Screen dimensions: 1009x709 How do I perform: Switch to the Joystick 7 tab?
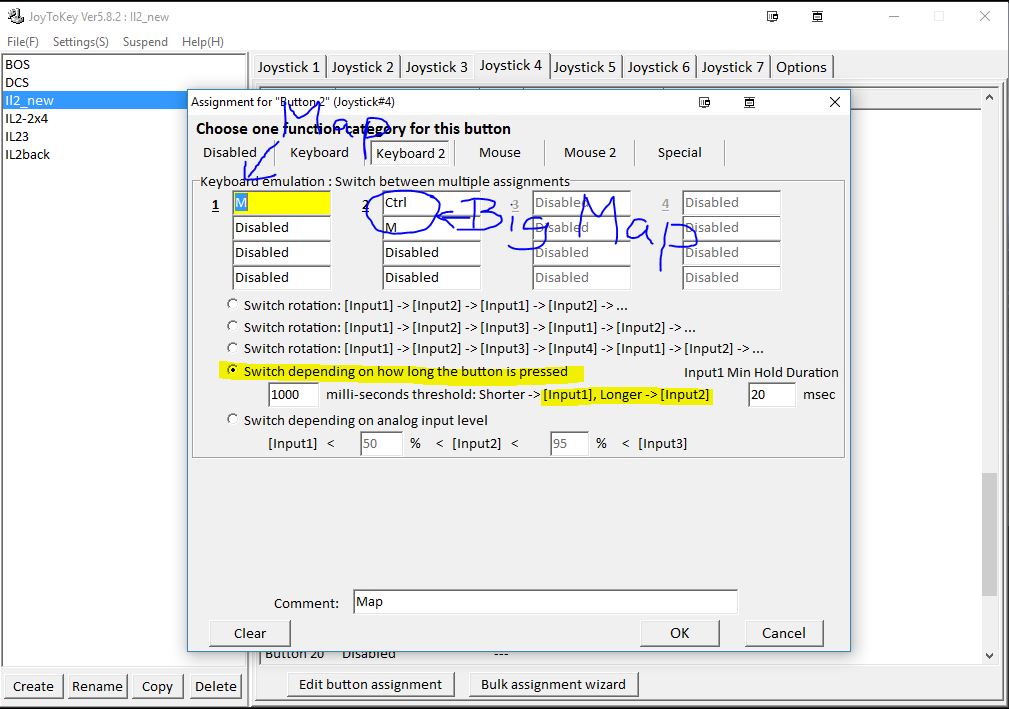click(732, 67)
